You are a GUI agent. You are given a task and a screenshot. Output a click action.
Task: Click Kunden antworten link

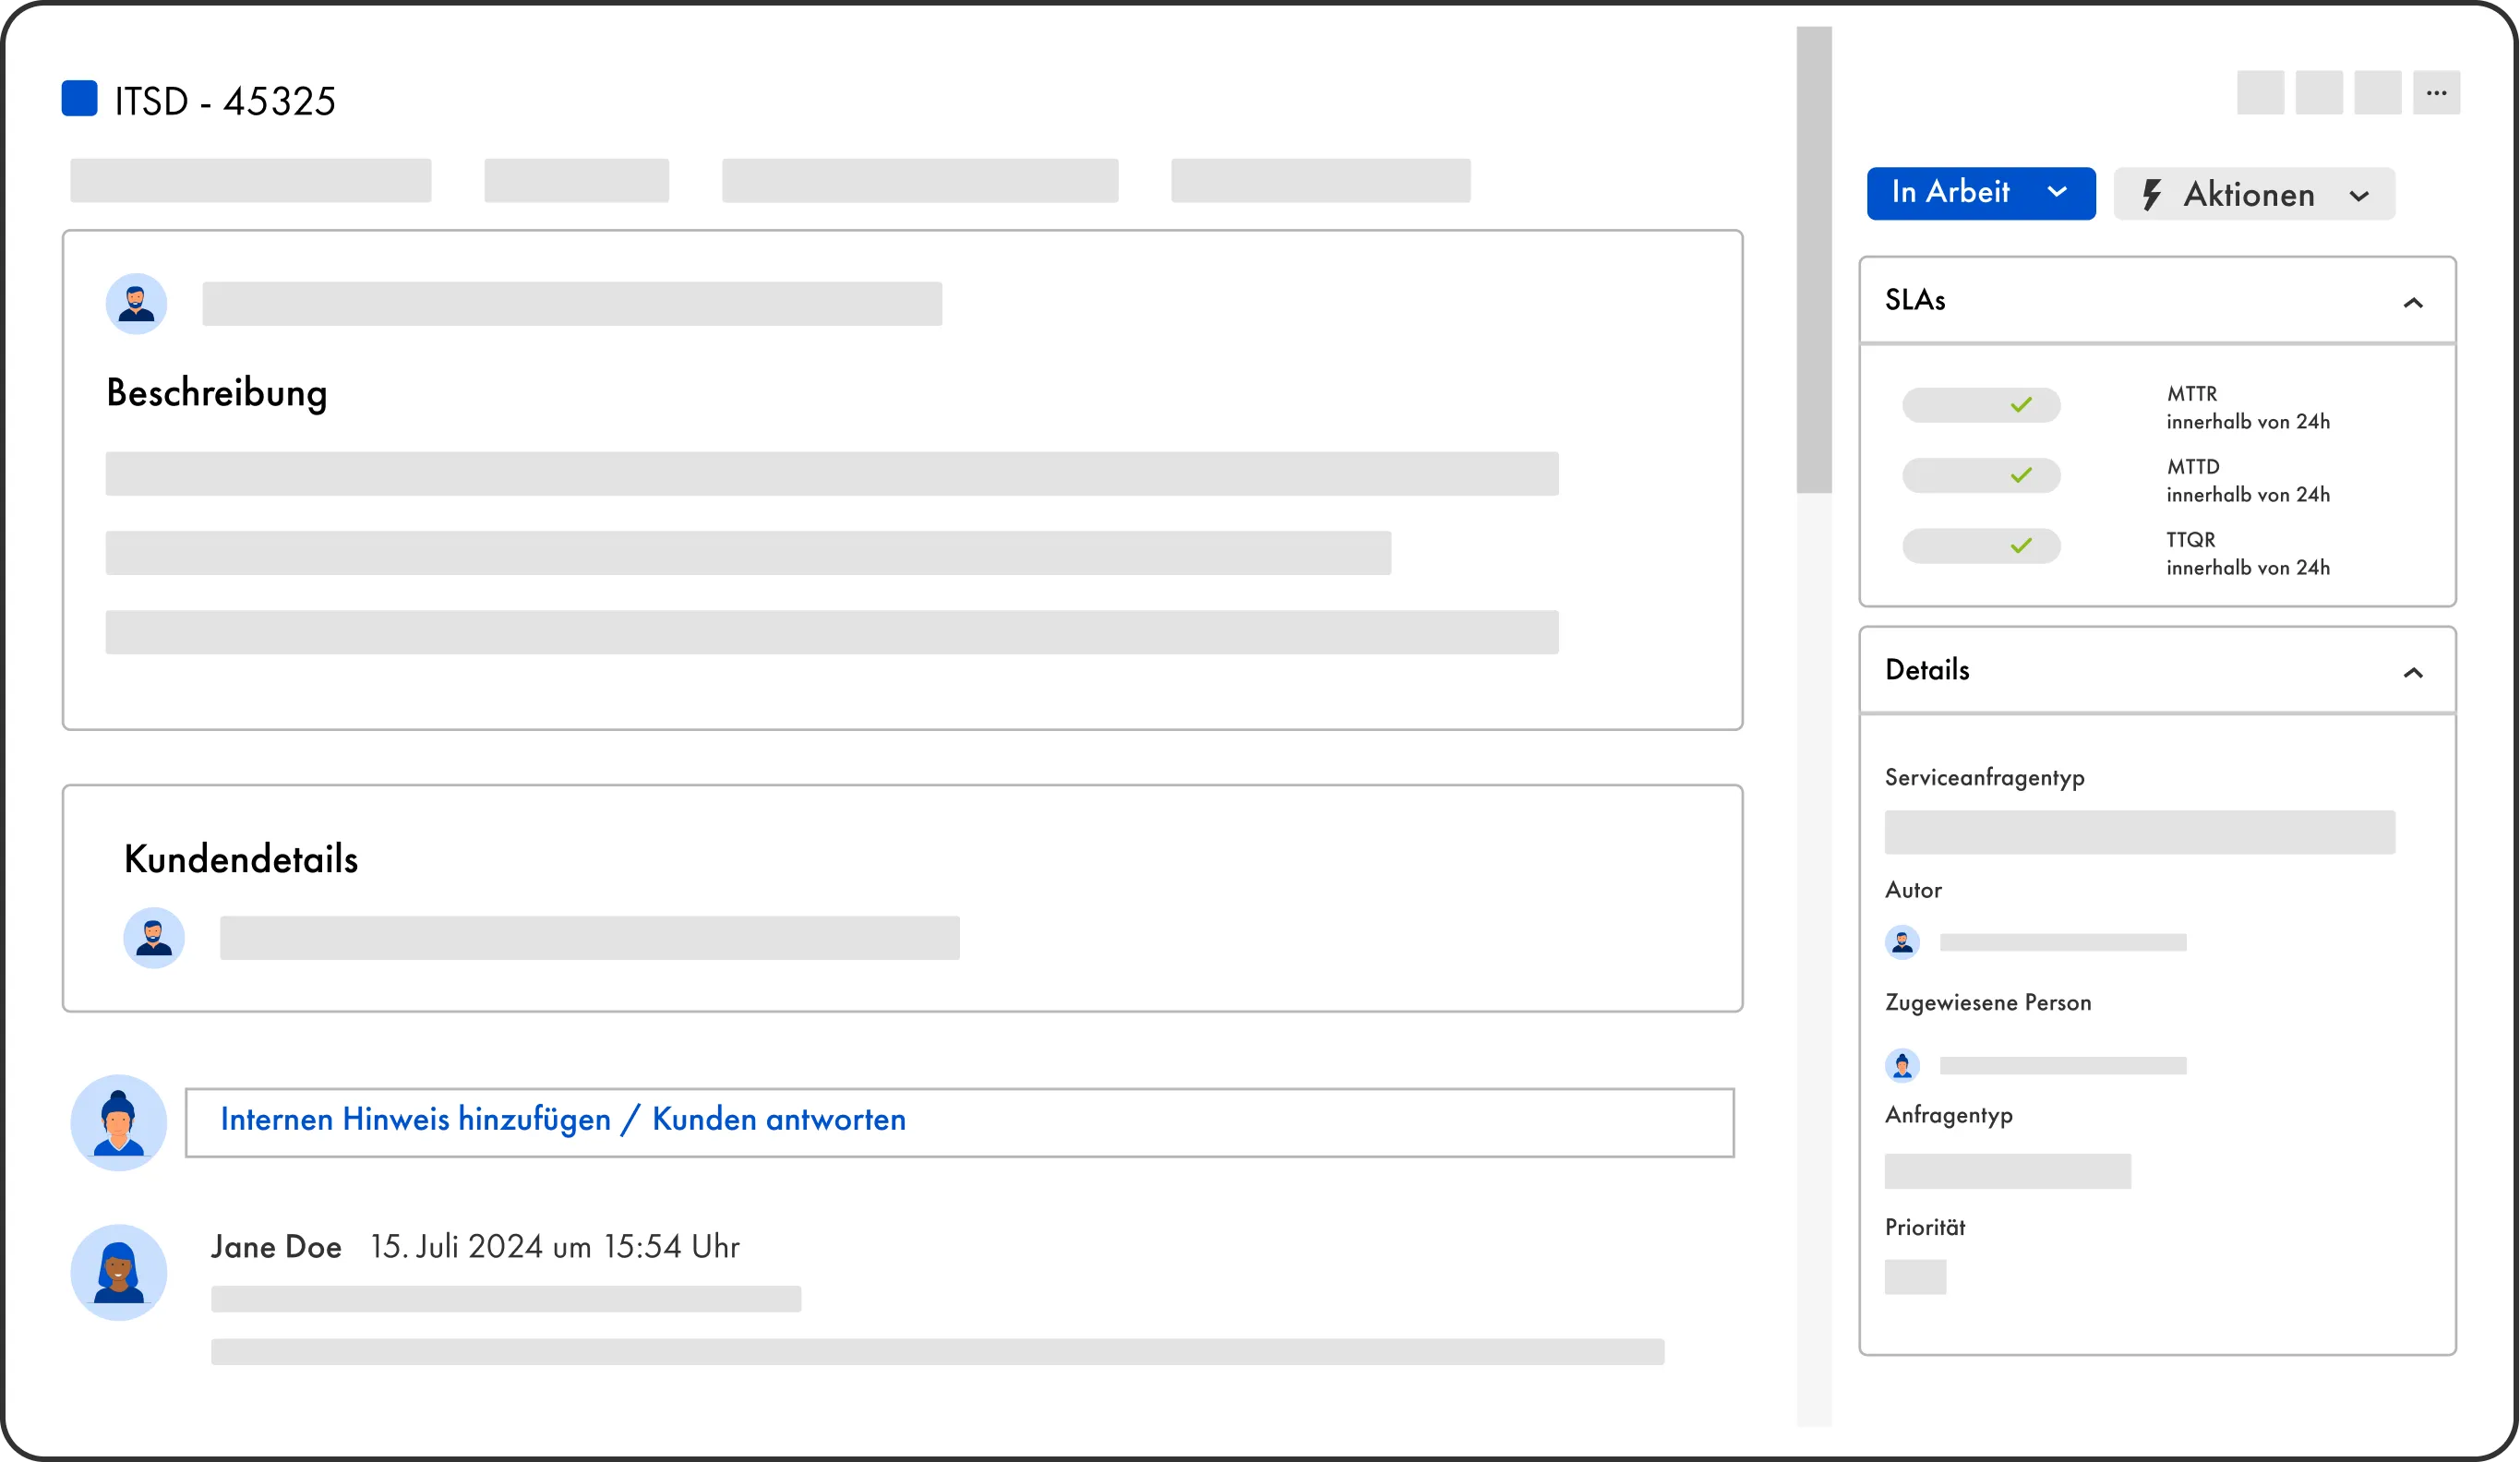(778, 1119)
